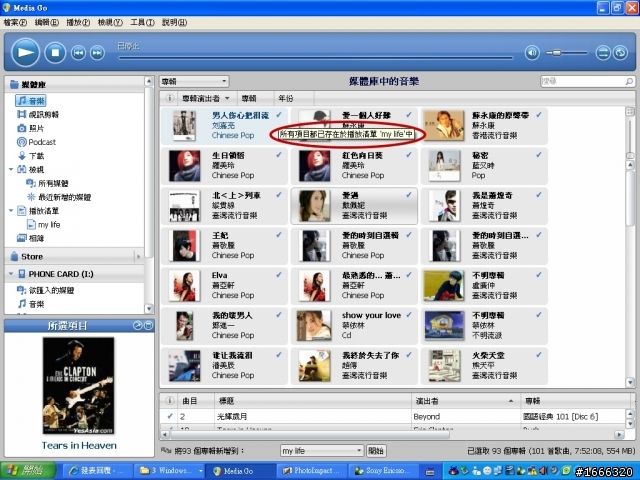The height and width of the screenshot is (480, 640).
Task: Open the tools menu (T)
Action: click(142, 22)
